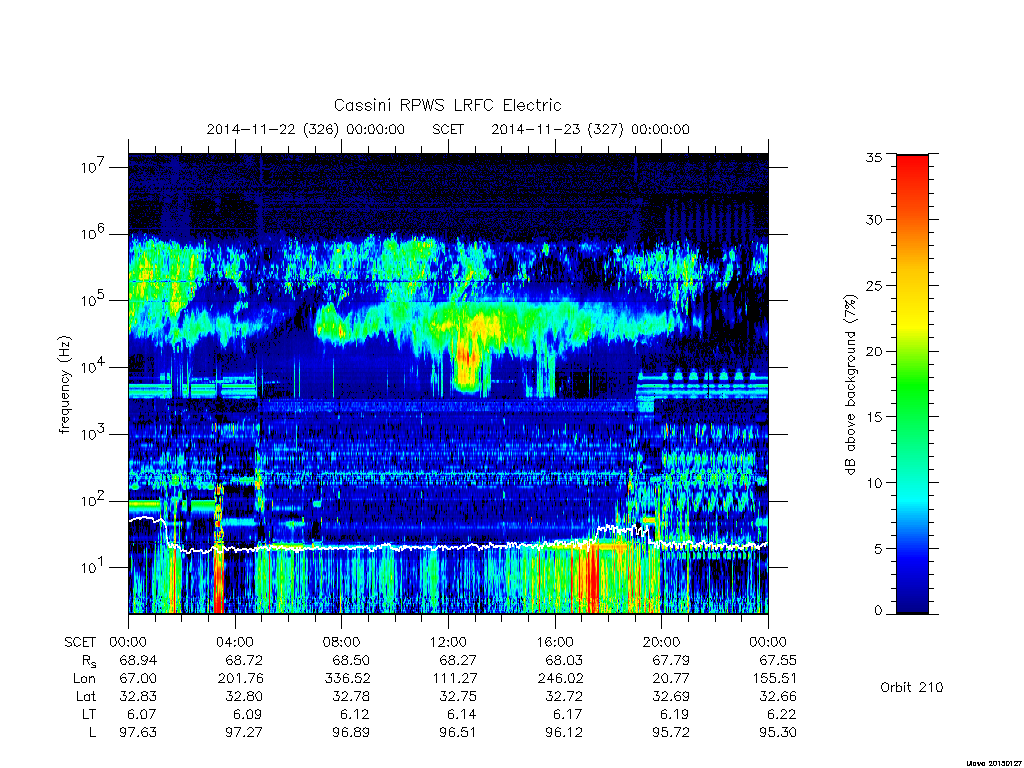Image resolution: width=1024 pixels, height=768 pixels.
Task: Click the Lon value 336.52
Action: coord(347,679)
